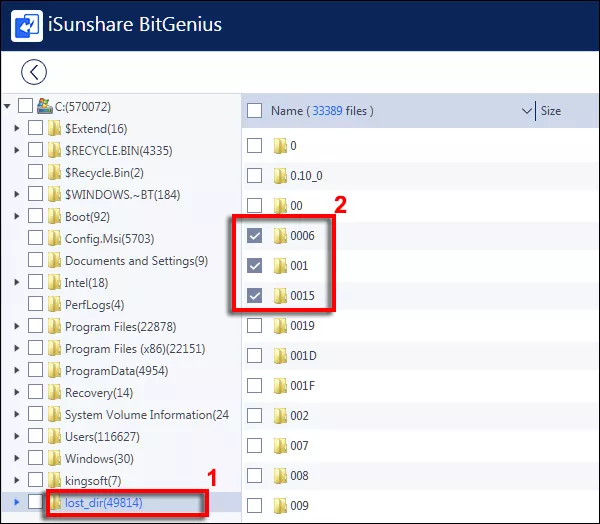
Task: Uncheck the 0015 folder checkbox
Action: point(254,295)
